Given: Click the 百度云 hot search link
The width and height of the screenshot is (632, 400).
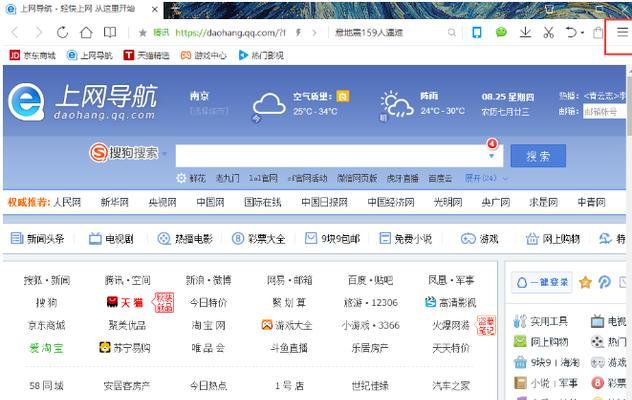Looking at the screenshot, I should point(440,178).
